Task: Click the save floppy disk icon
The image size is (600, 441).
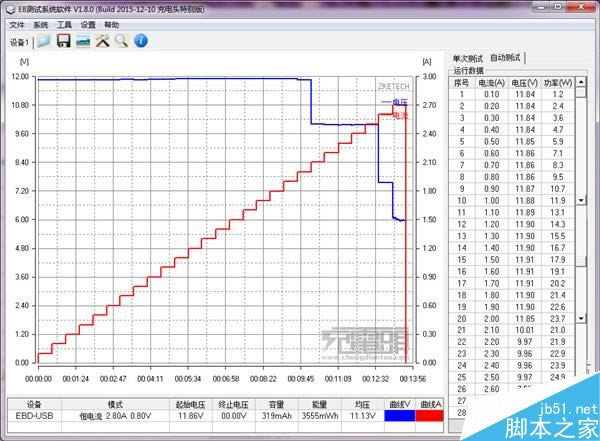Action: coord(63,42)
